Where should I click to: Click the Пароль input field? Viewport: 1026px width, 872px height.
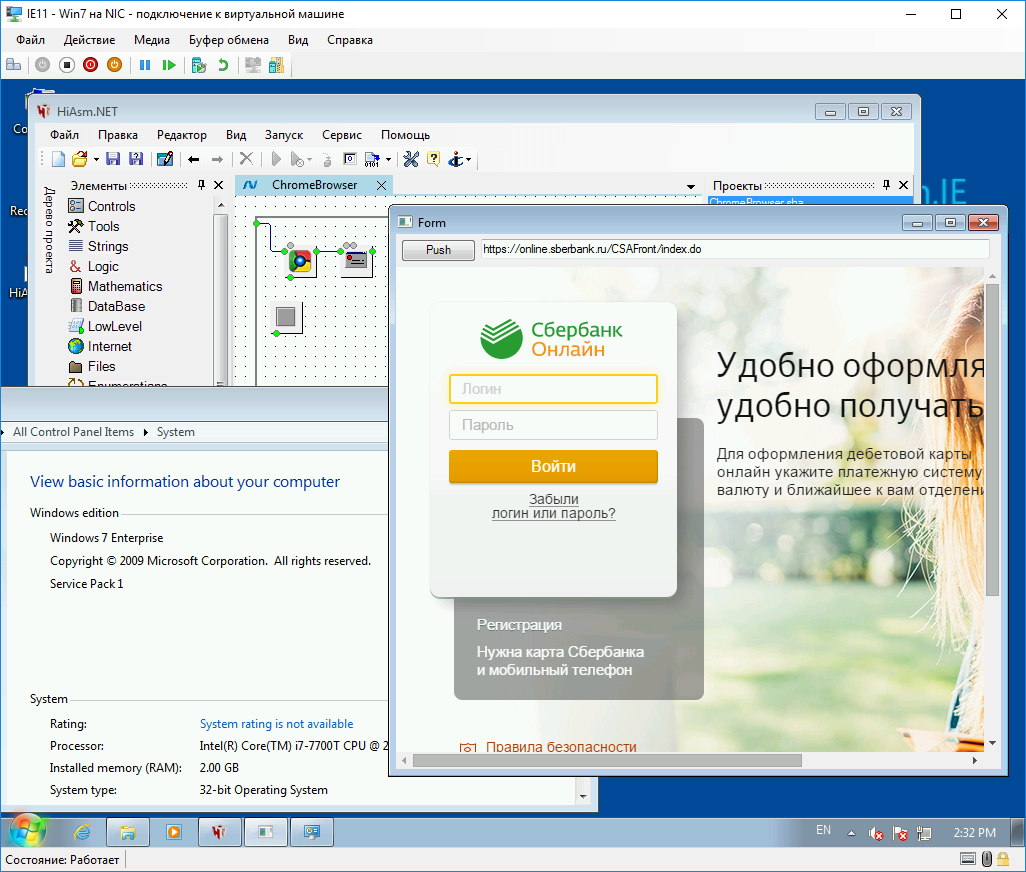(x=553, y=425)
